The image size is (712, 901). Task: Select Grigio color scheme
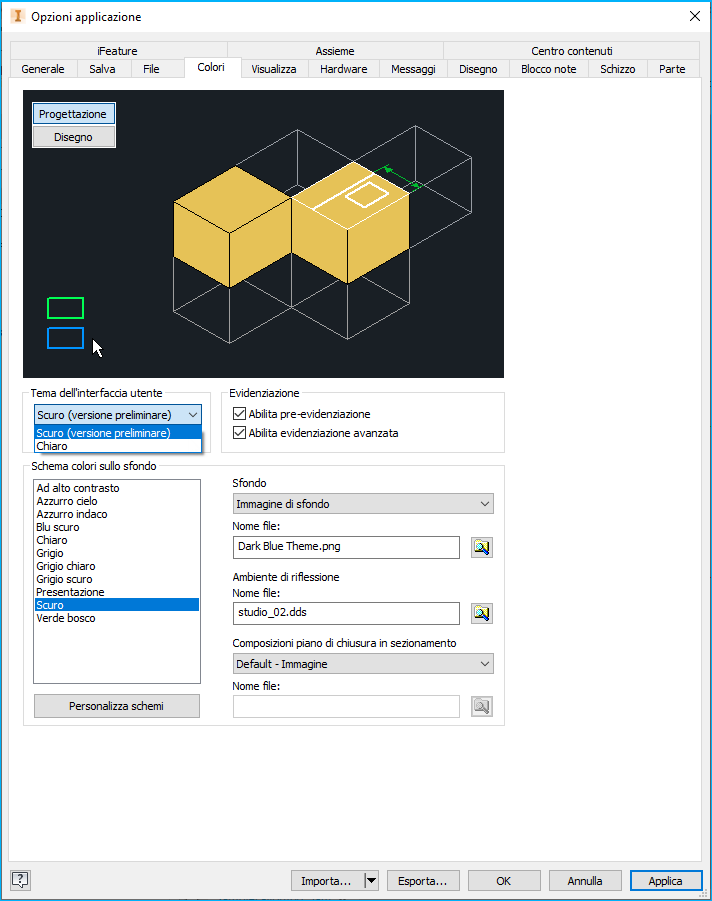point(117,553)
